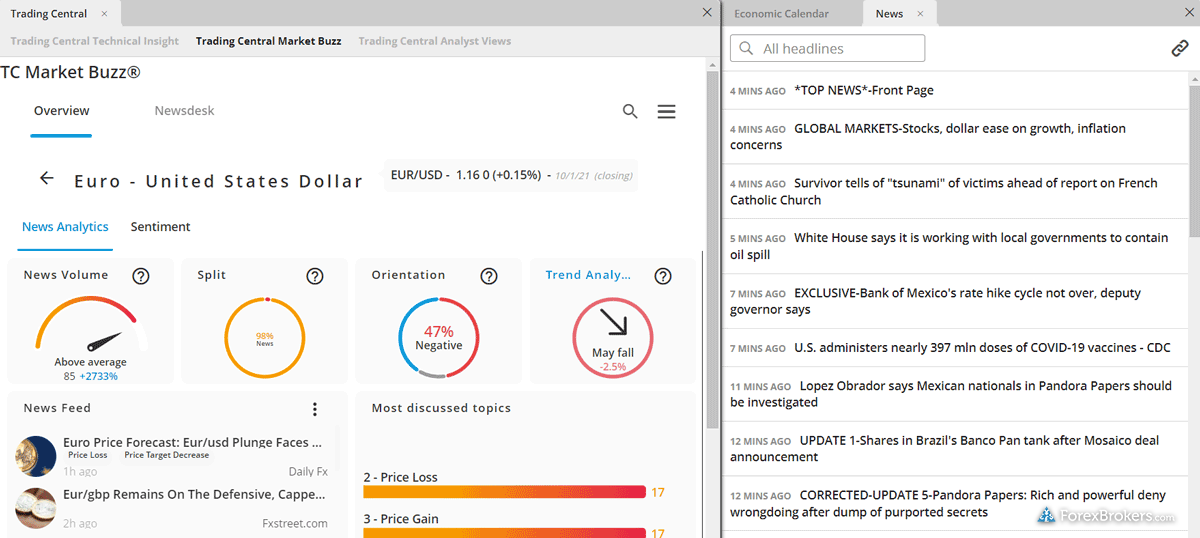Select the Overview tab

(62, 111)
